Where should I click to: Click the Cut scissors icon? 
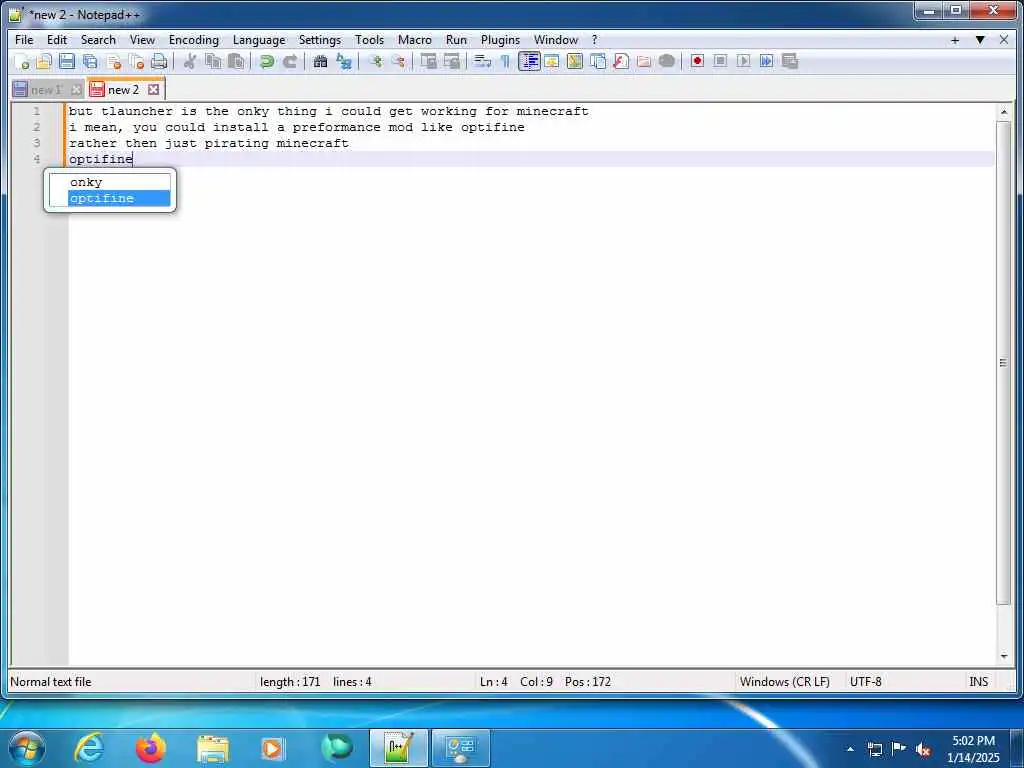[x=189, y=61]
